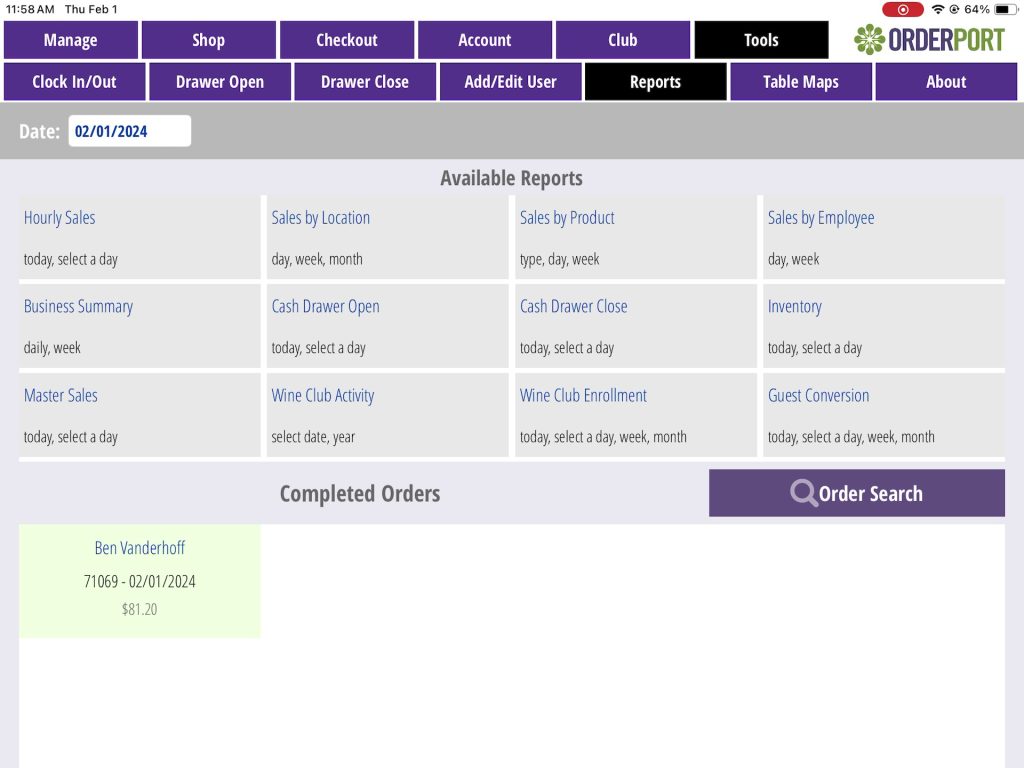
Task: Click the date input field
Action: (x=129, y=131)
